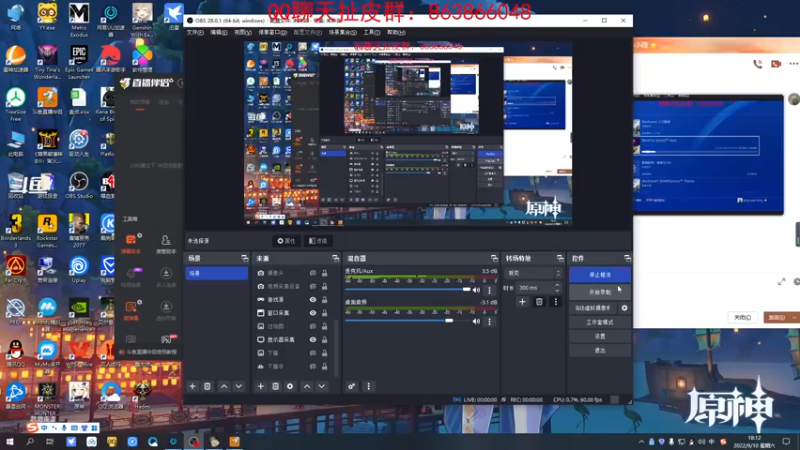Toggle visibility of second video capture source

[x=313, y=286]
